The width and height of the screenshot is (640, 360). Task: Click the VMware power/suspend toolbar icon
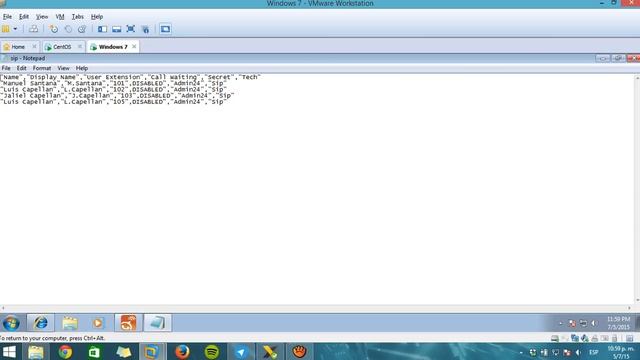click(6, 29)
